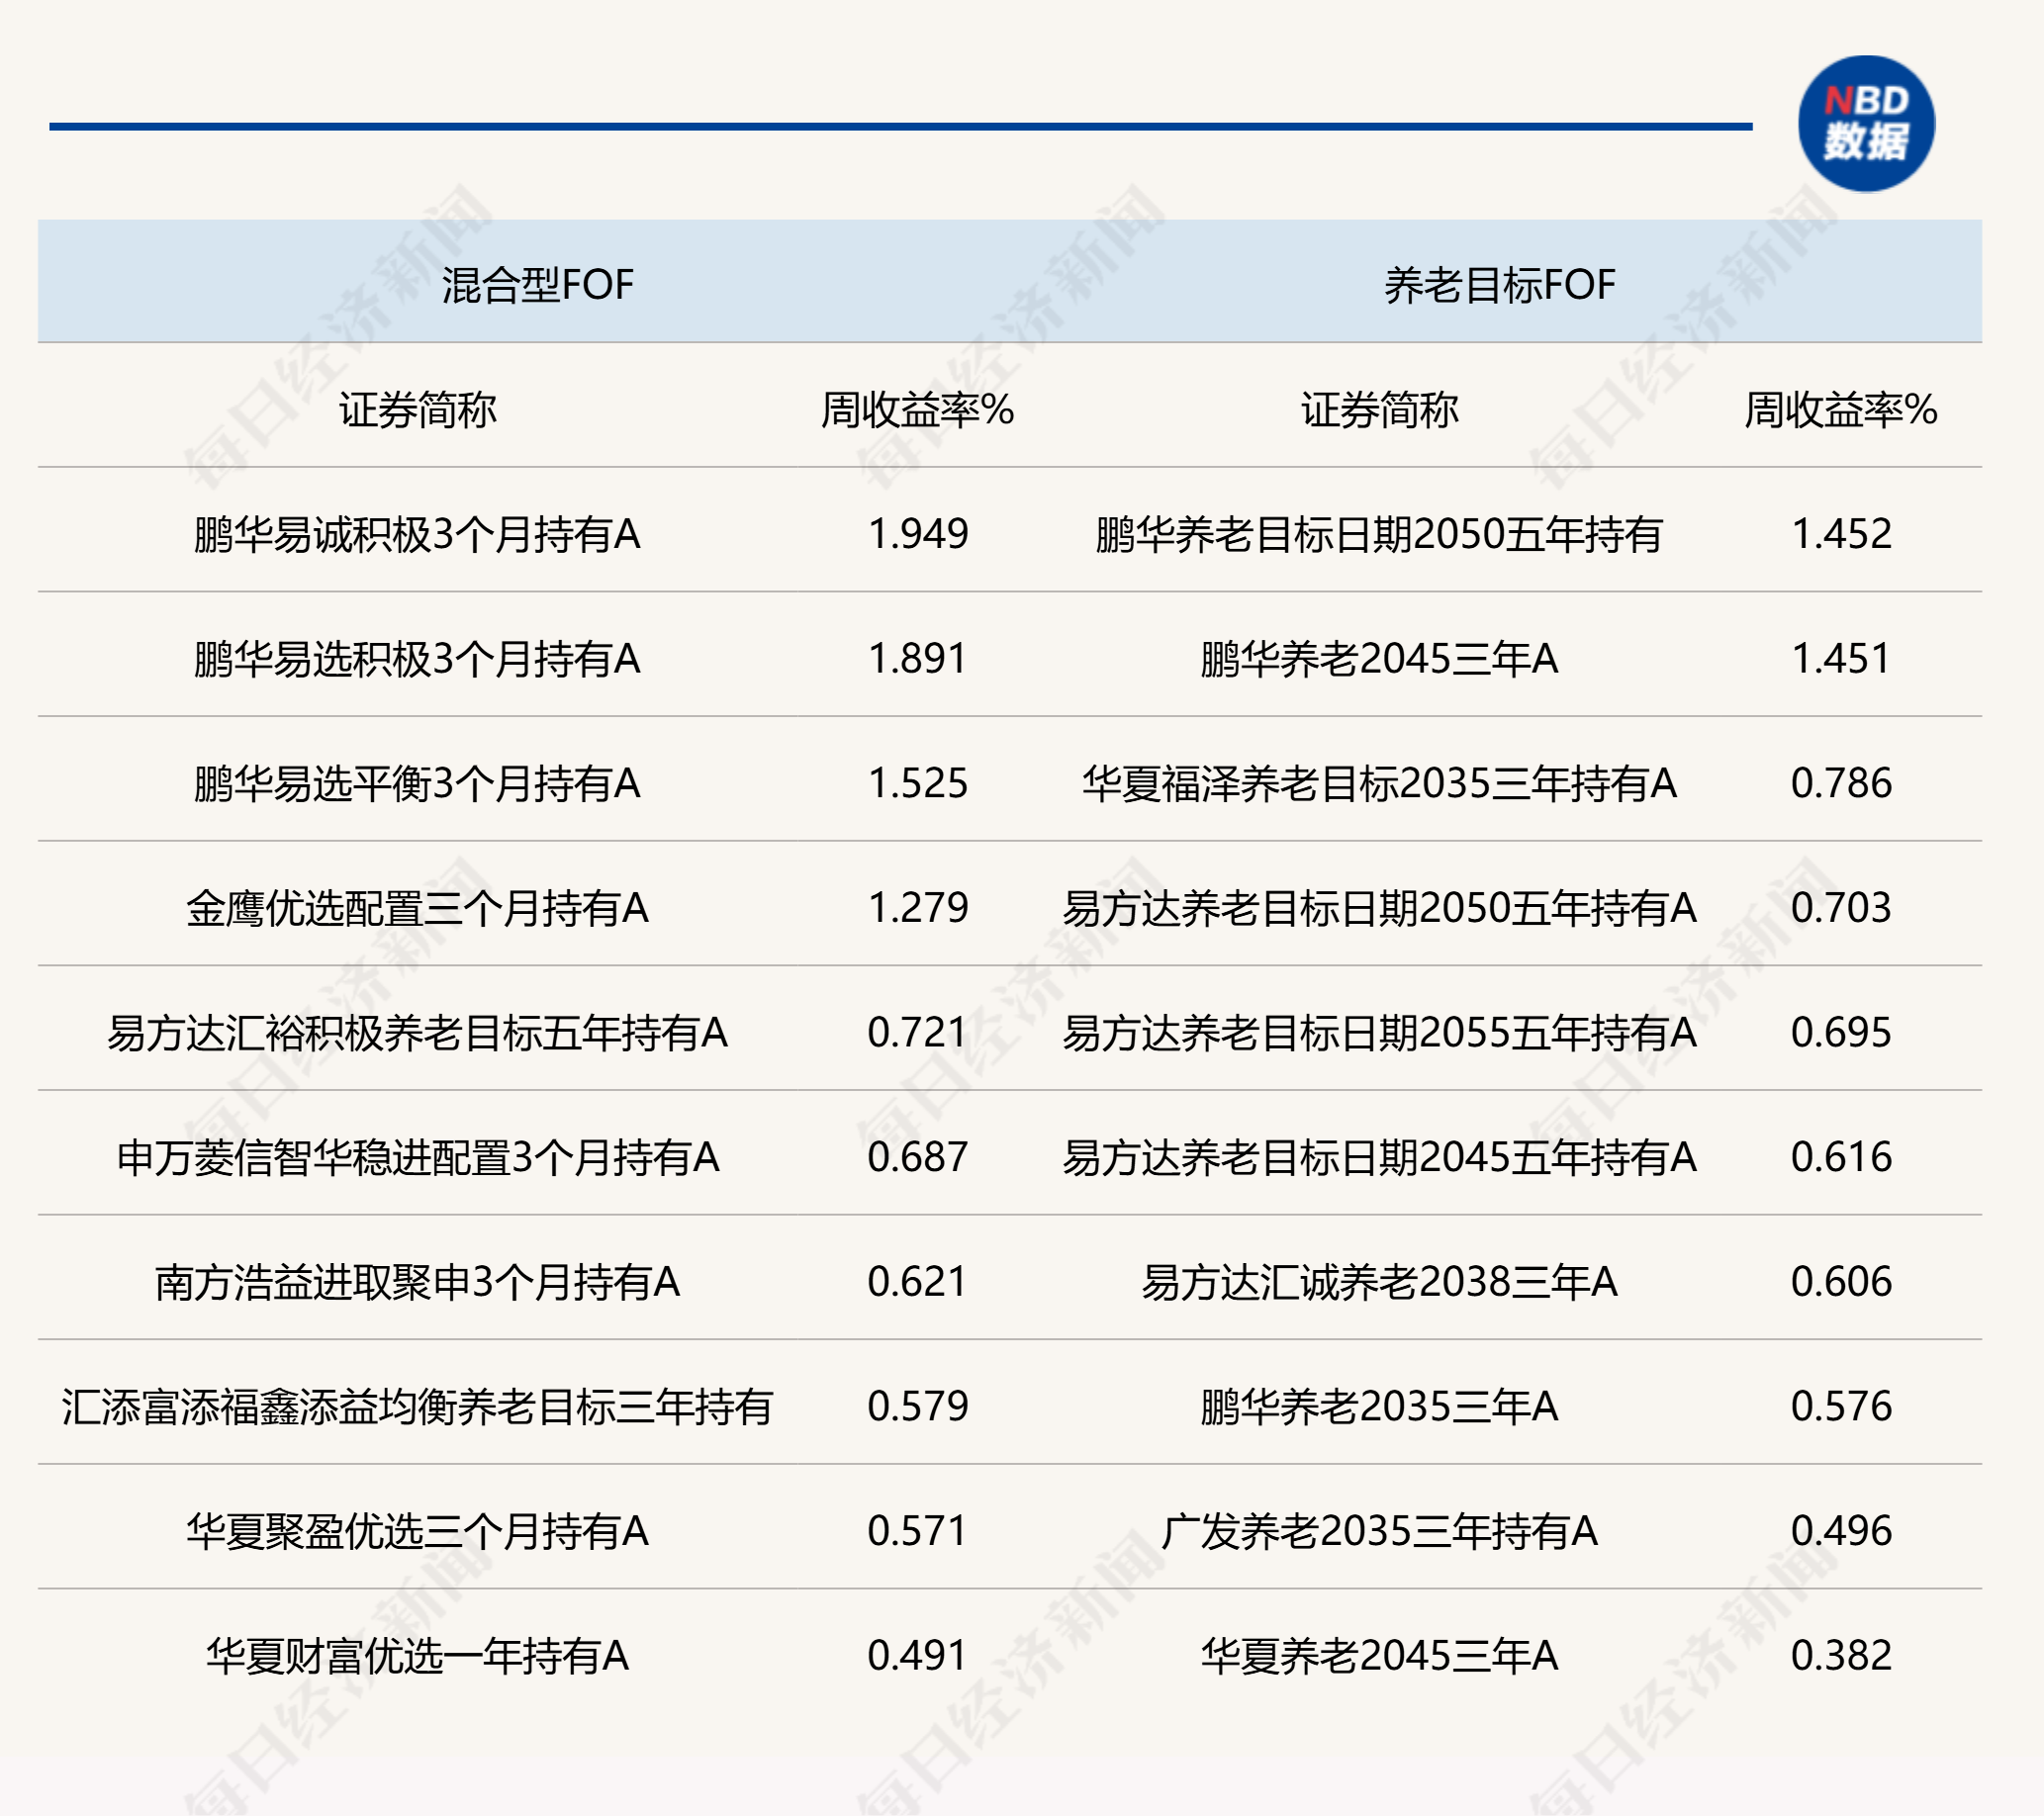Select 鹏华易诚积极3个月持有A fund name
The height and width of the screenshot is (1816, 2044).
click(417, 534)
